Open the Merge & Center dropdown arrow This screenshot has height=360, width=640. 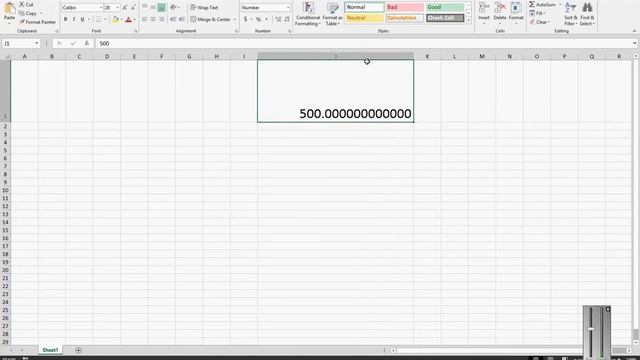[x=235, y=19]
